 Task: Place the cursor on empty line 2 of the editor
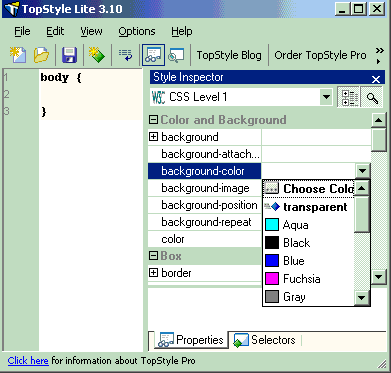coord(91,94)
